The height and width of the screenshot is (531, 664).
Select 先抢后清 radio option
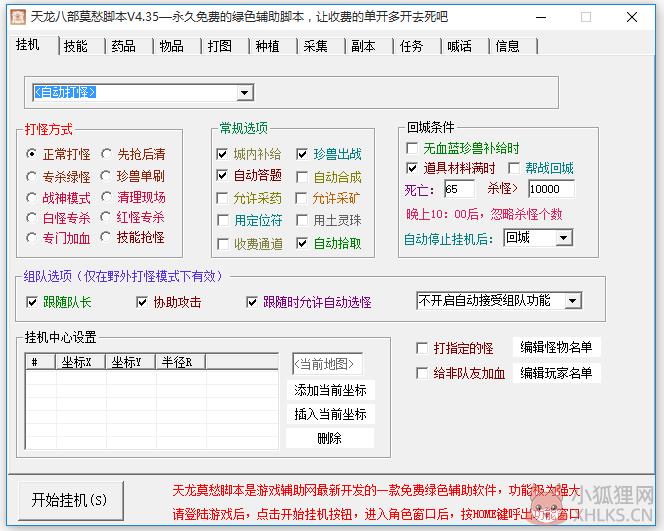(x=106, y=154)
